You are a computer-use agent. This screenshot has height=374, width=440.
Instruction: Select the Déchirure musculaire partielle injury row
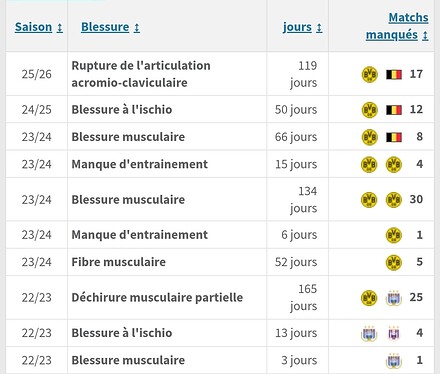click(220, 297)
